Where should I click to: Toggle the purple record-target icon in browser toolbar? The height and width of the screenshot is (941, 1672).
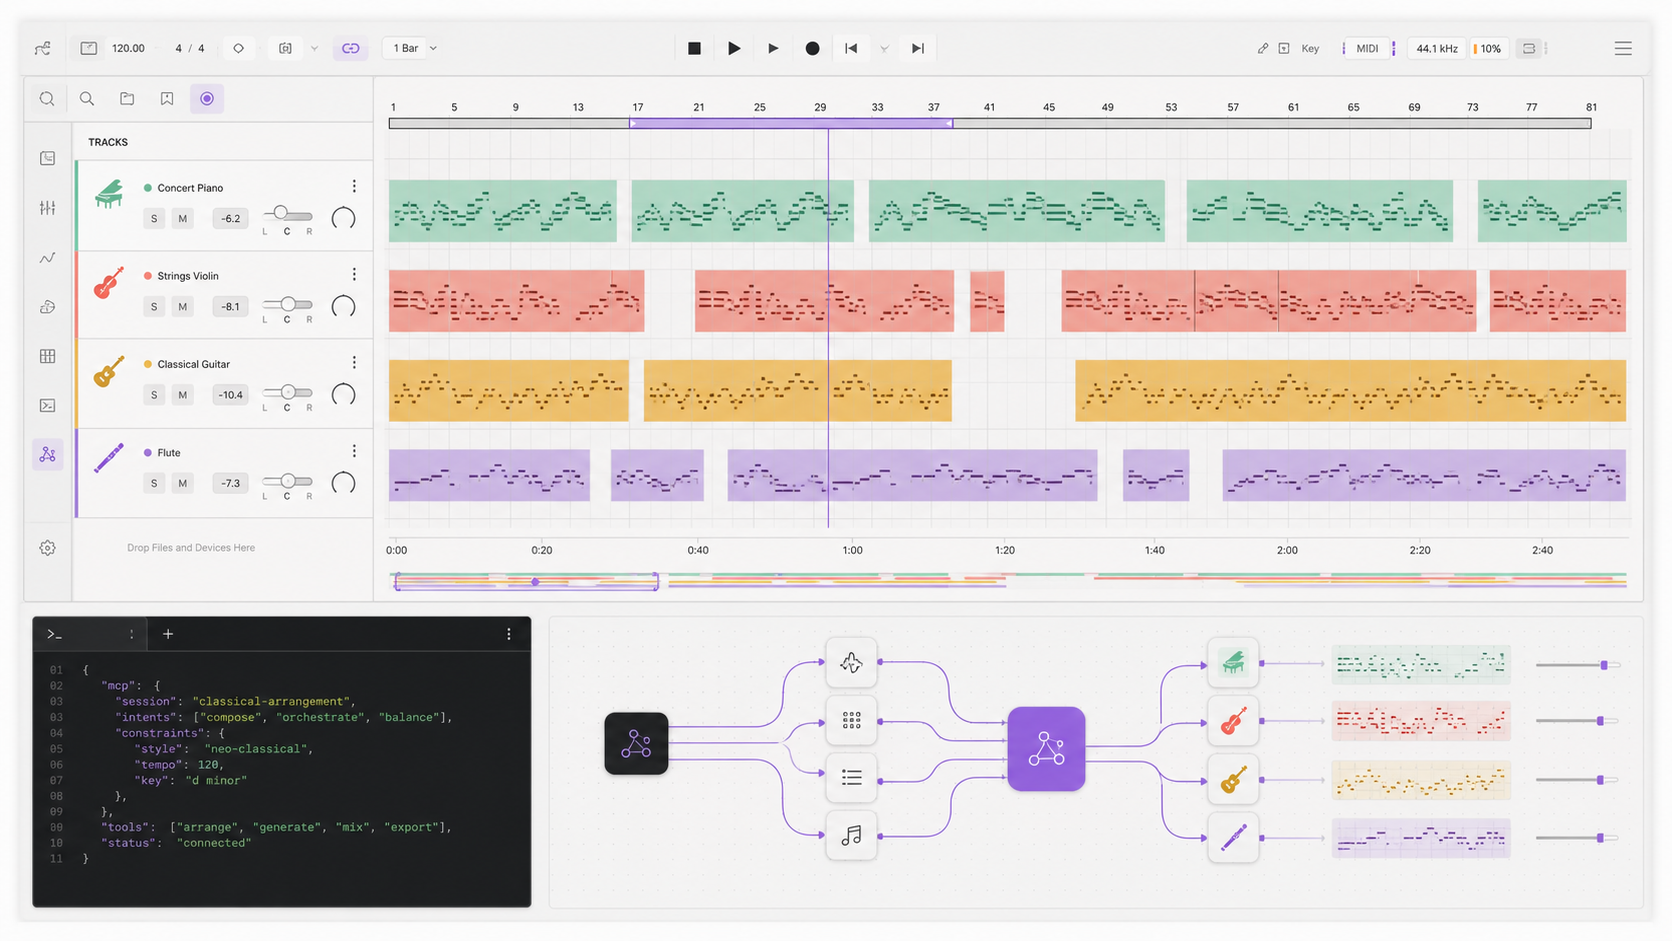pos(207,98)
